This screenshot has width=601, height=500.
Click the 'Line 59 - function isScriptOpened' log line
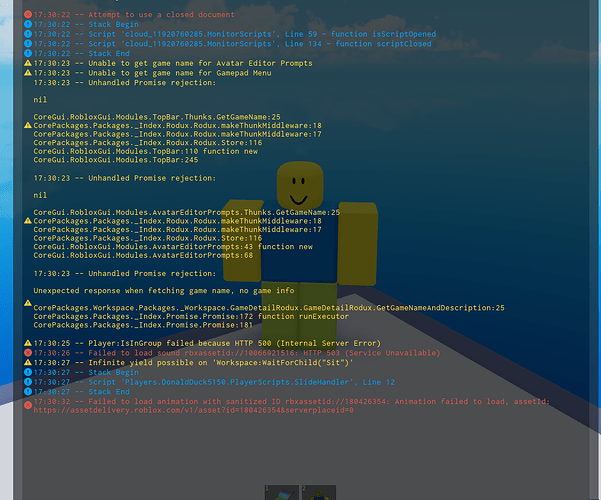point(235,34)
